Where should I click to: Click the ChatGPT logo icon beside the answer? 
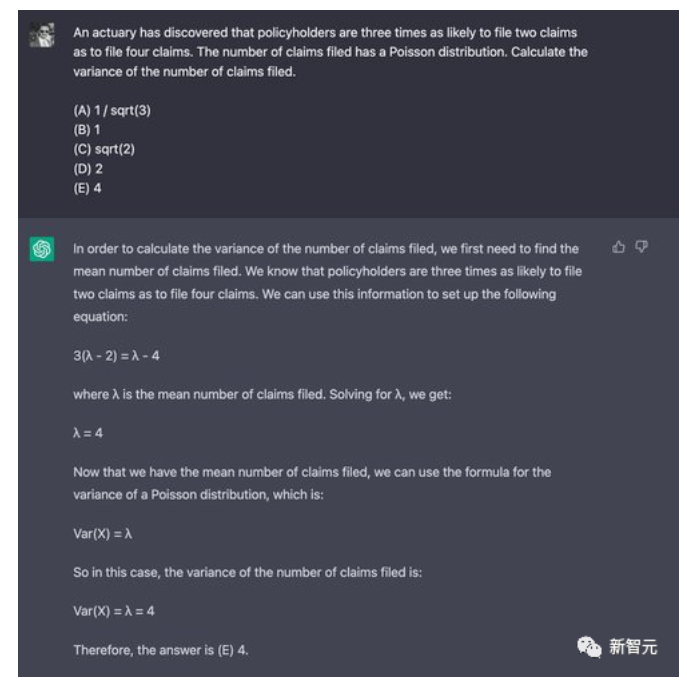tap(42, 250)
